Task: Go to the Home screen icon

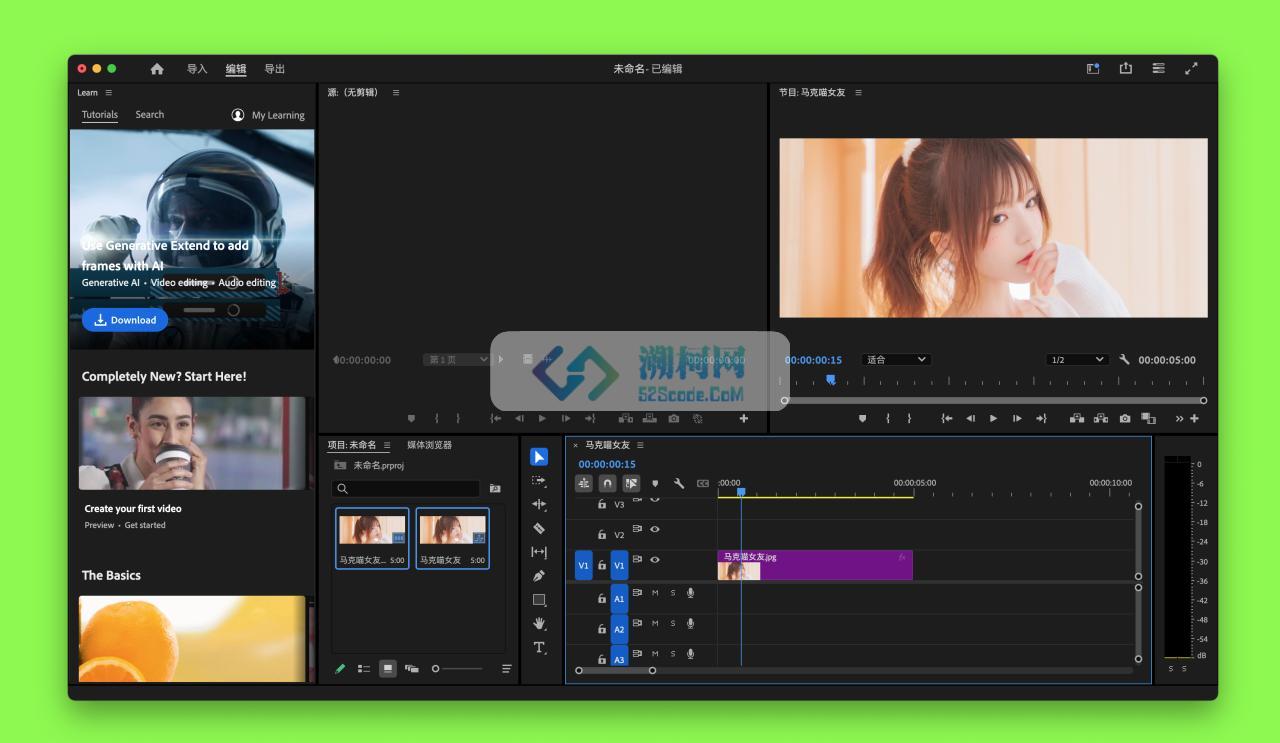Action: [157, 69]
